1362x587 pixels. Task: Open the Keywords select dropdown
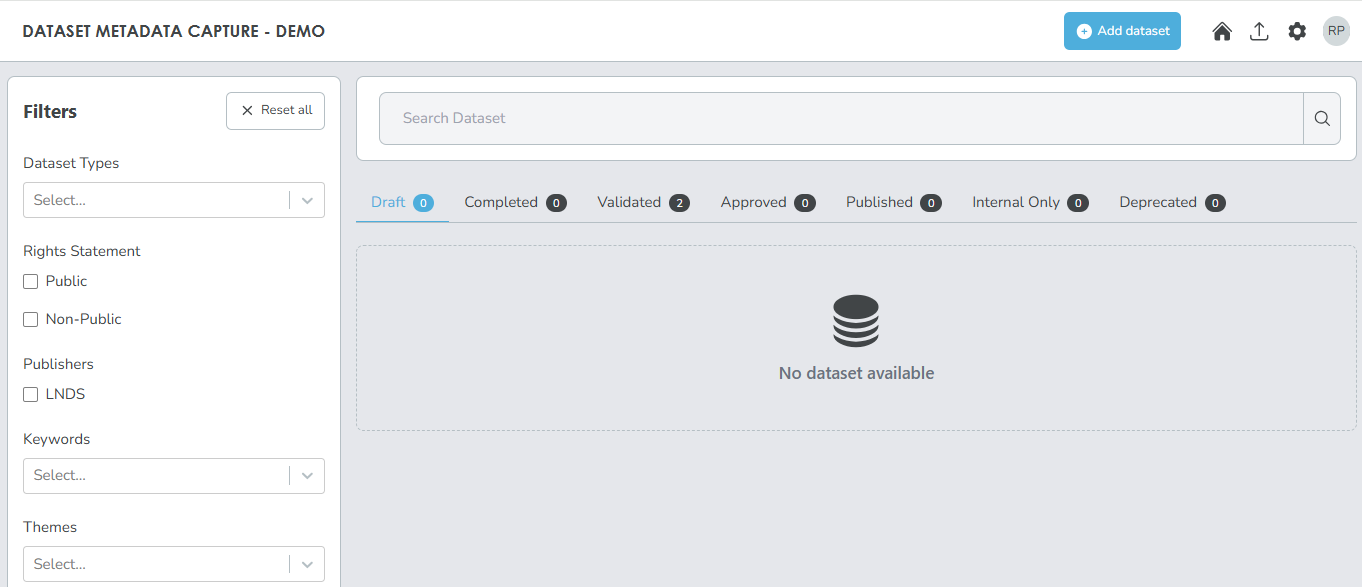(x=173, y=476)
